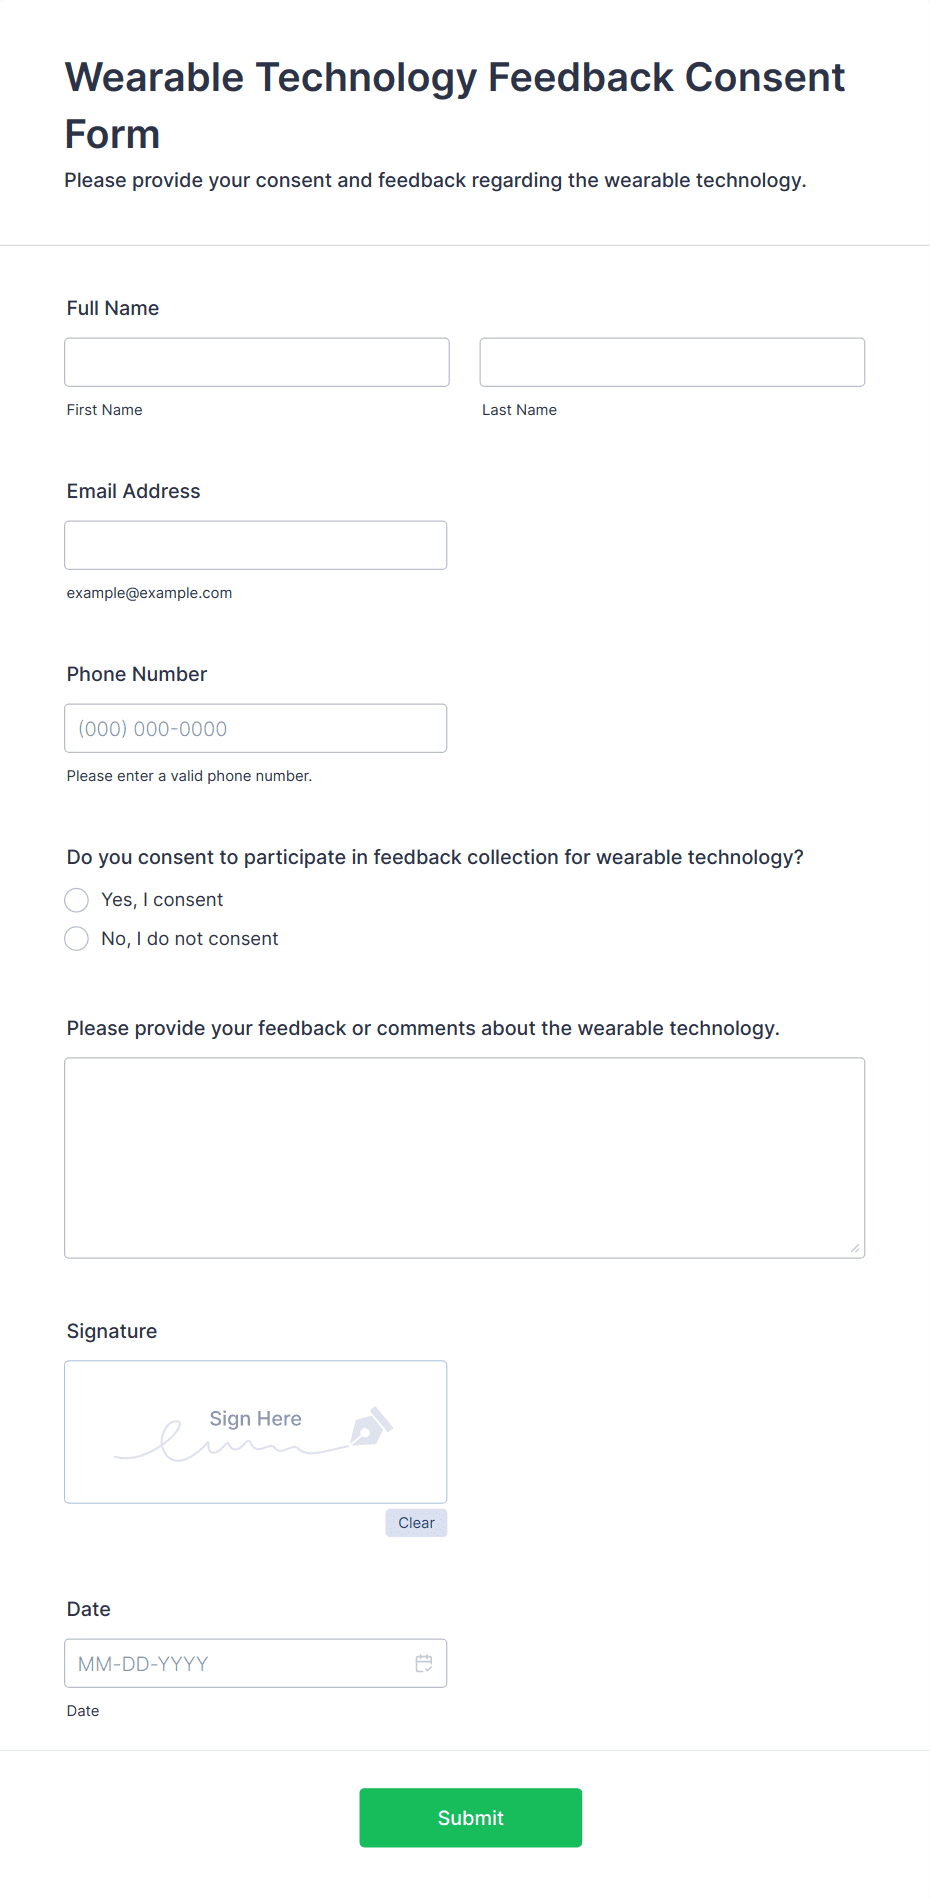Submit the consent form
The width and height of the screenshot is (930, 1897).
(471, 1818)
